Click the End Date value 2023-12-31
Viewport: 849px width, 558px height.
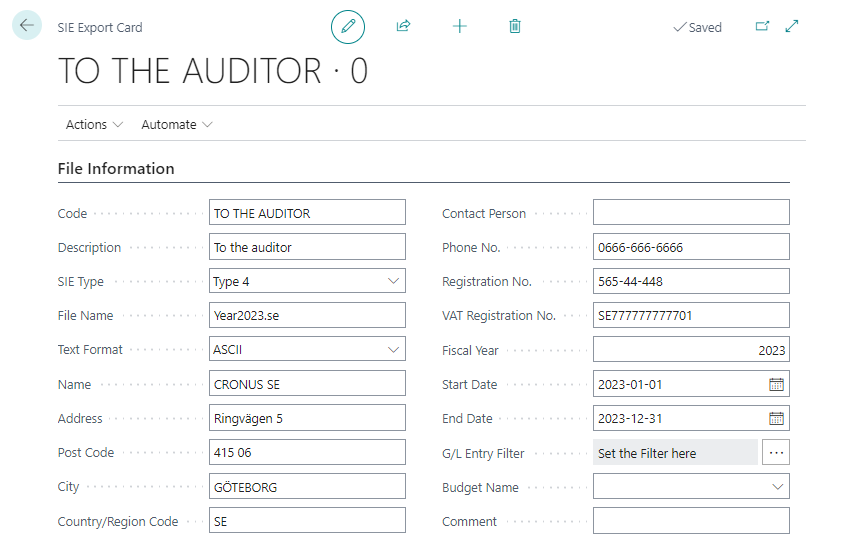point(630,418)
